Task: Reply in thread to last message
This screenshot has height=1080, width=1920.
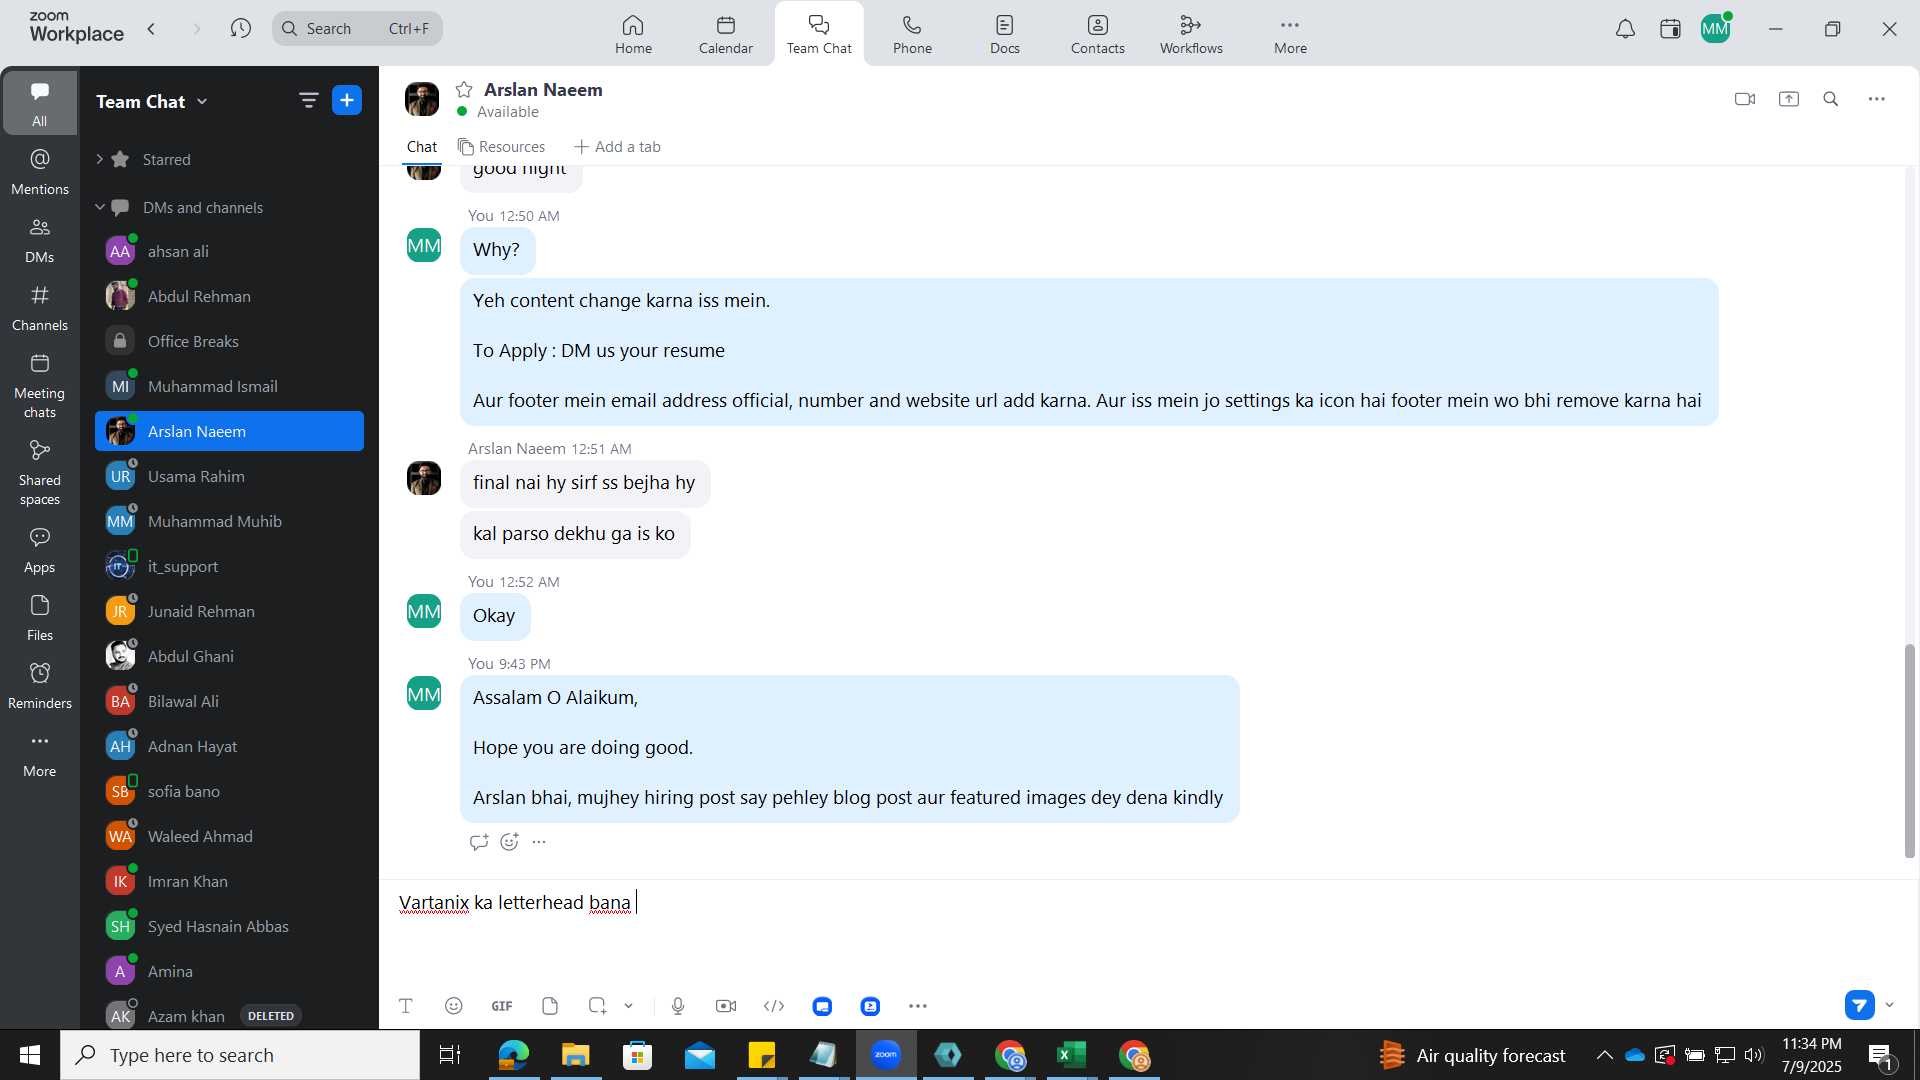Action: coord(479,842)
